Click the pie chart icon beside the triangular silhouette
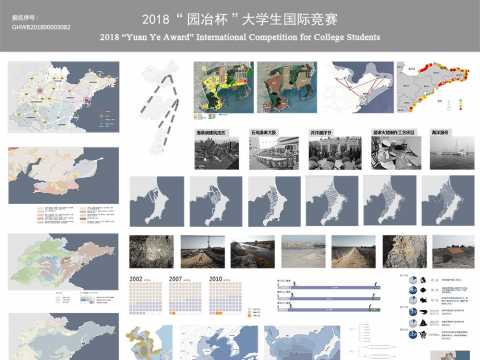 [413, 323]
